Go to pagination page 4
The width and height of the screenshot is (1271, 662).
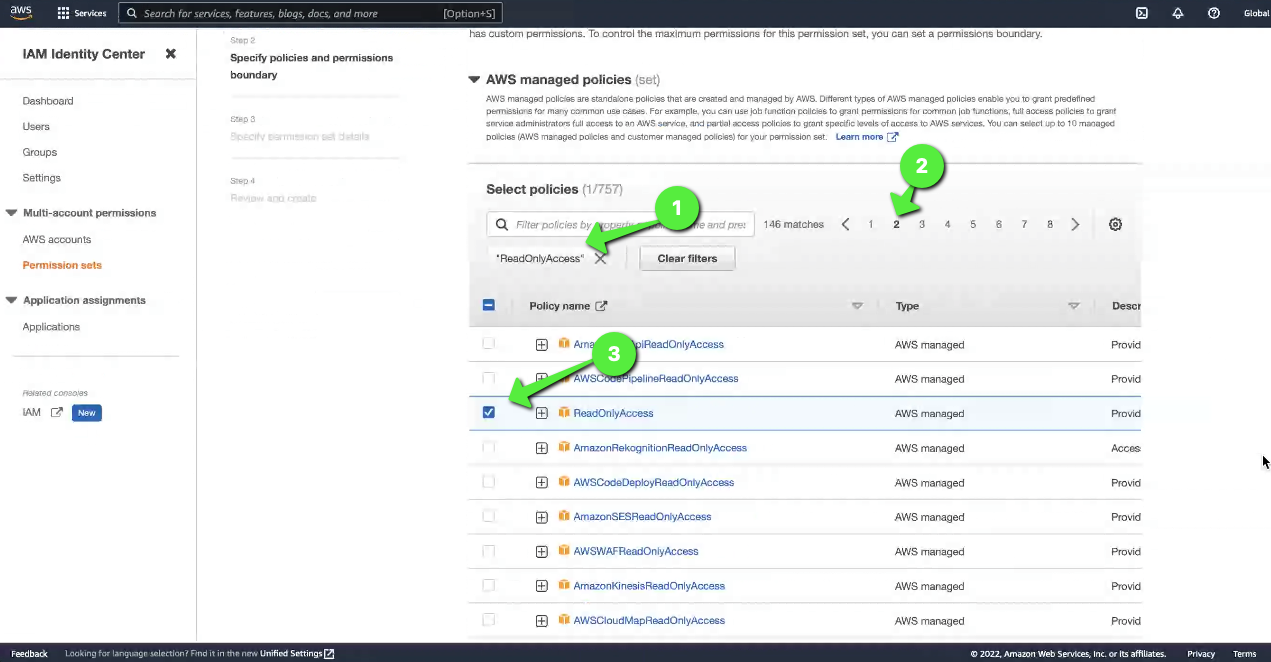(947, 224)
